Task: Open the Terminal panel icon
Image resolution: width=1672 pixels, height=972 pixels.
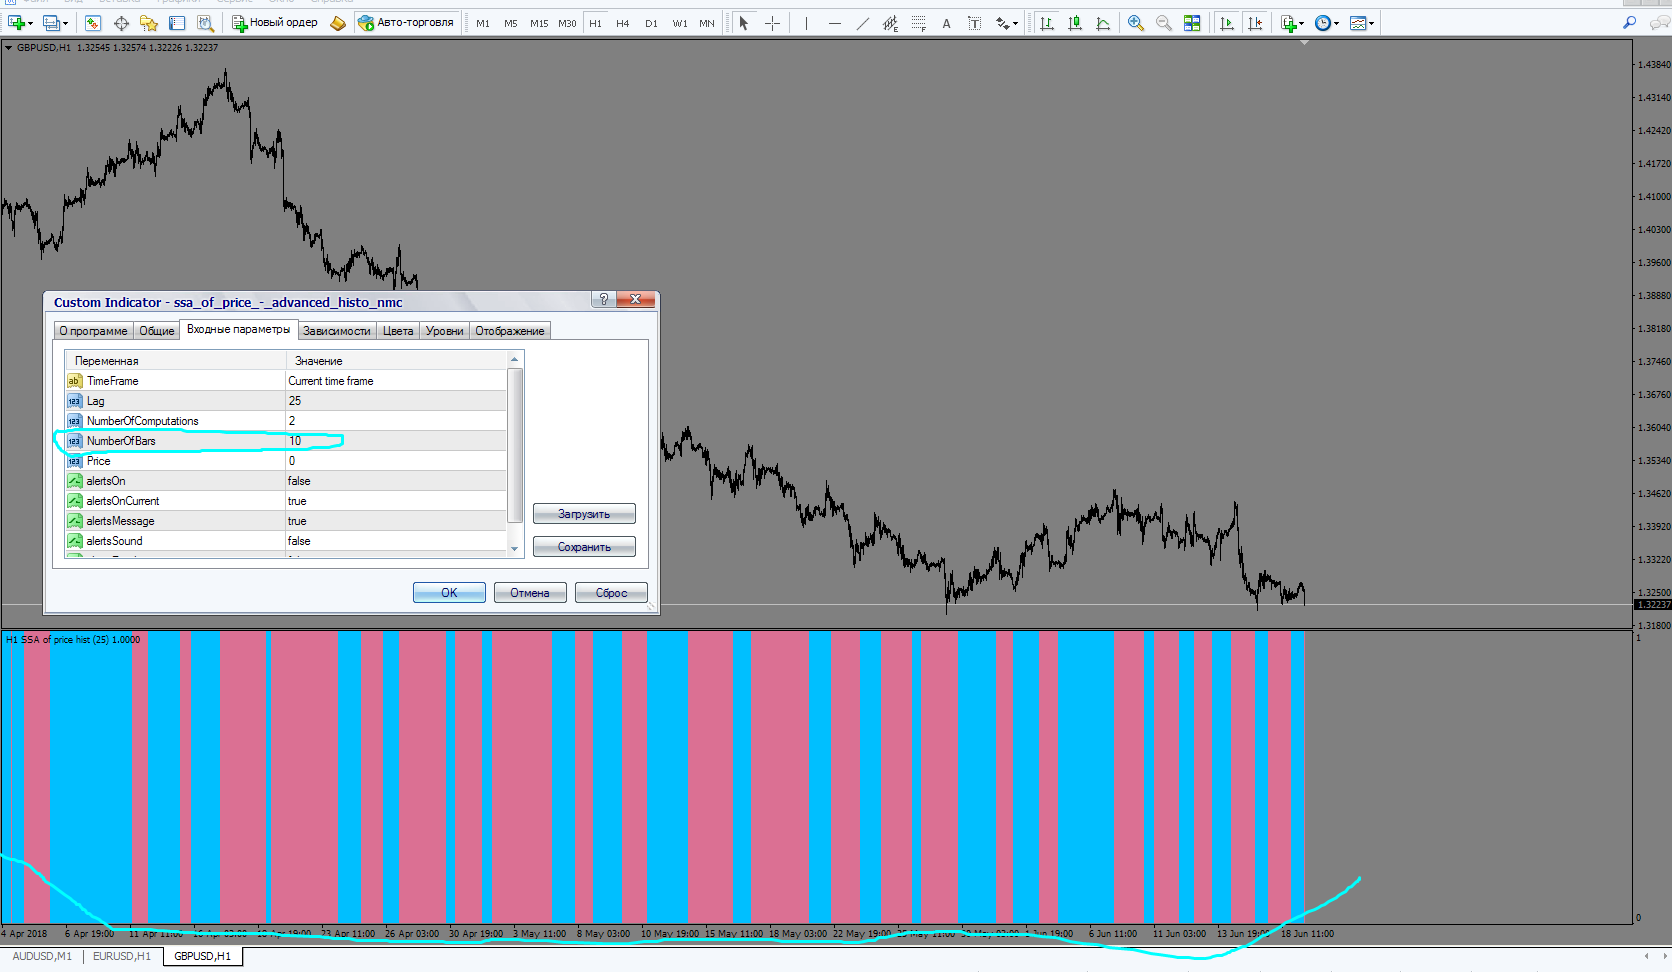Action: pyautogui.click(x=177, y=23)
